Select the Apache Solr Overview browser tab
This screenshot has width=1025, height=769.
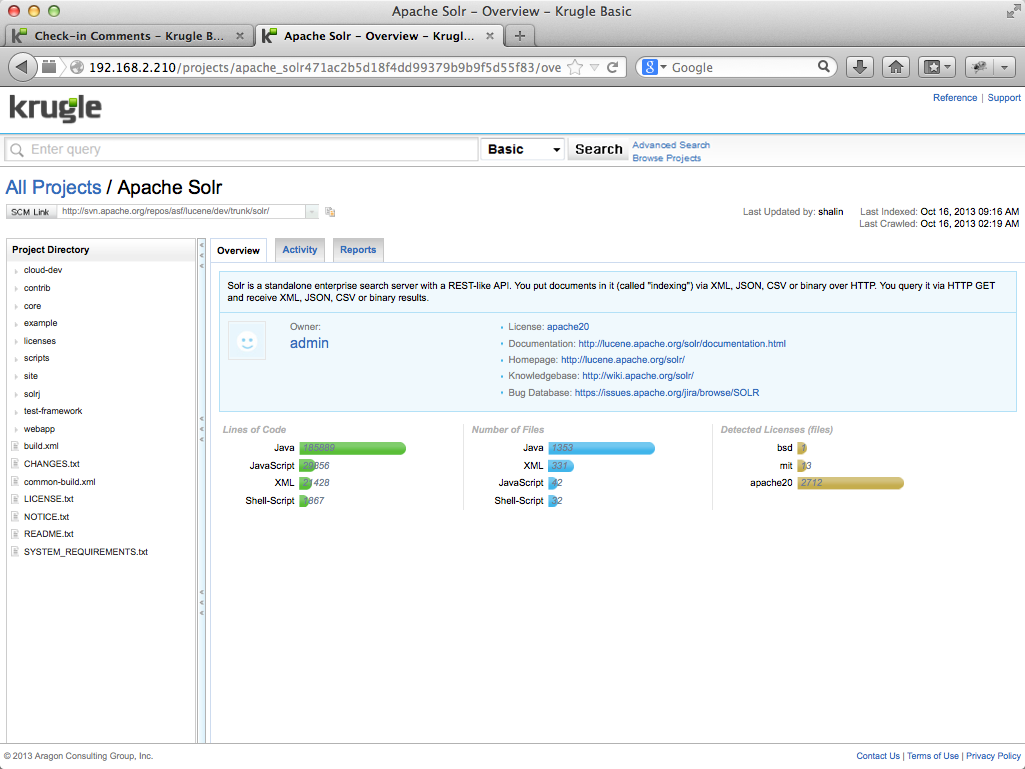[379, 36]
